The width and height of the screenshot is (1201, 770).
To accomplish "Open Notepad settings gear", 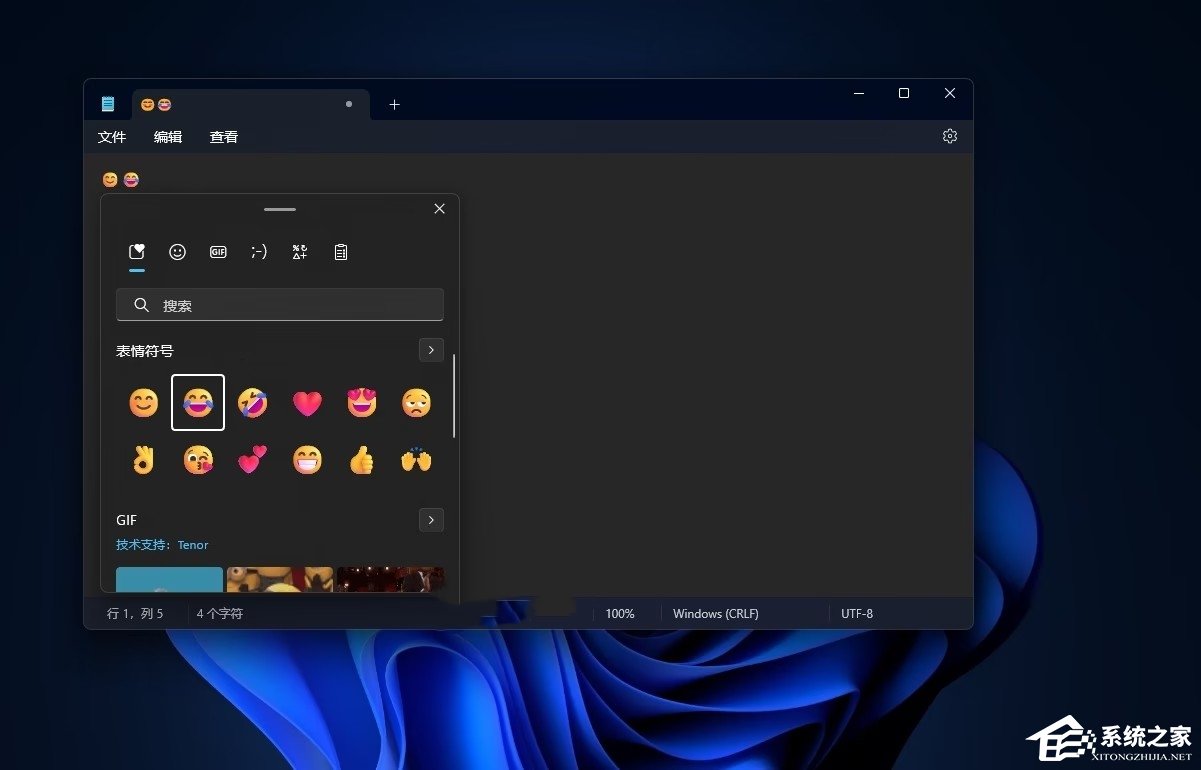I will [x=949, y=136].
